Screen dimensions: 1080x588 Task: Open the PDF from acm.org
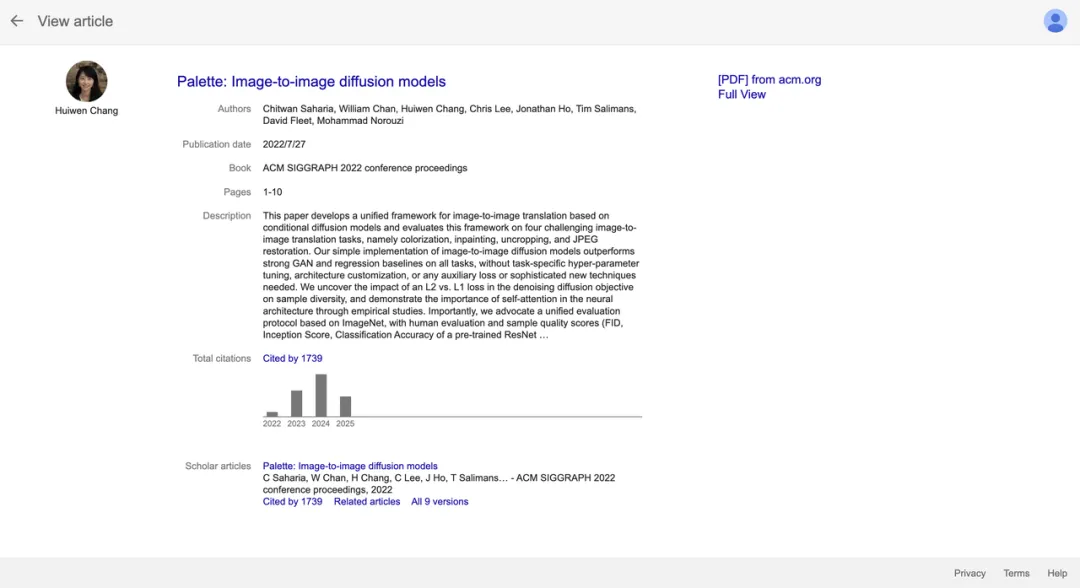(769, 80)
